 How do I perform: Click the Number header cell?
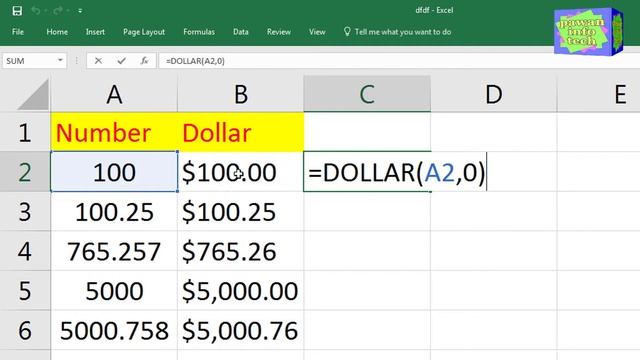(114, 132)
